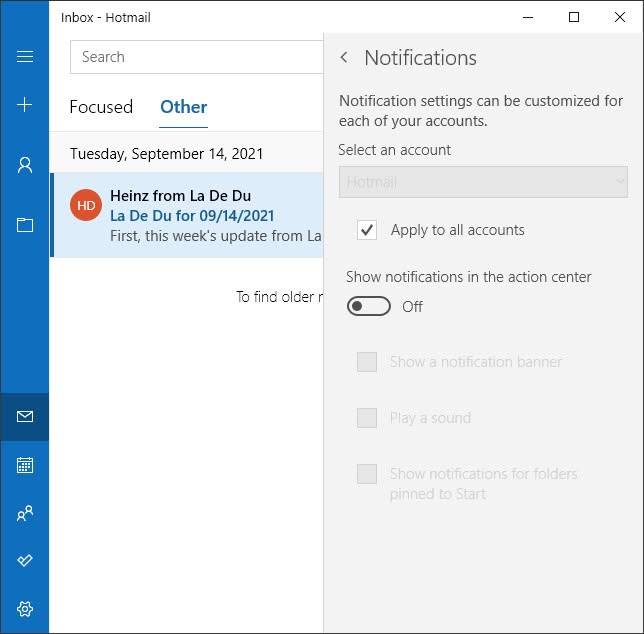The width and height of the screenshot is (644, 634).
Task: Switch to Calendar icon
Action: (x=25, y=465)
